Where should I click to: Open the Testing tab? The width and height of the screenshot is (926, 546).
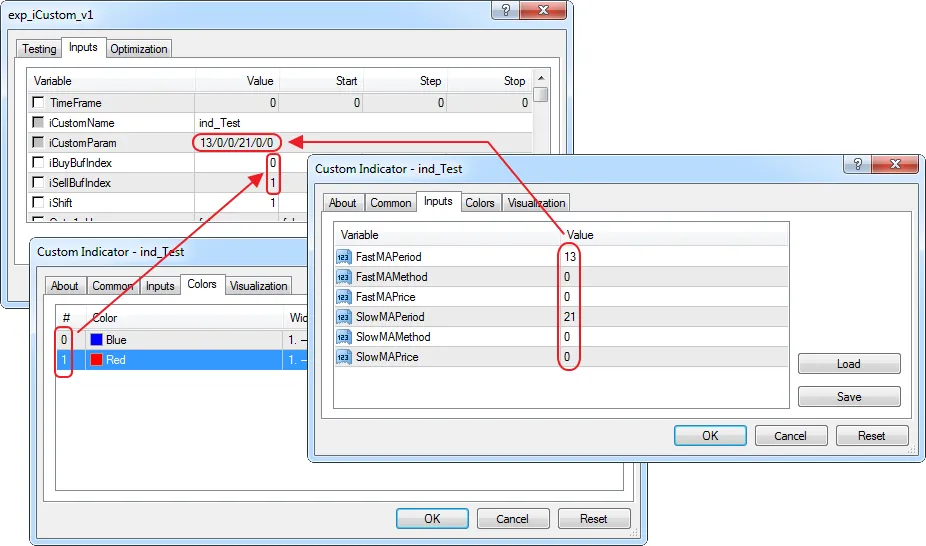39,49
